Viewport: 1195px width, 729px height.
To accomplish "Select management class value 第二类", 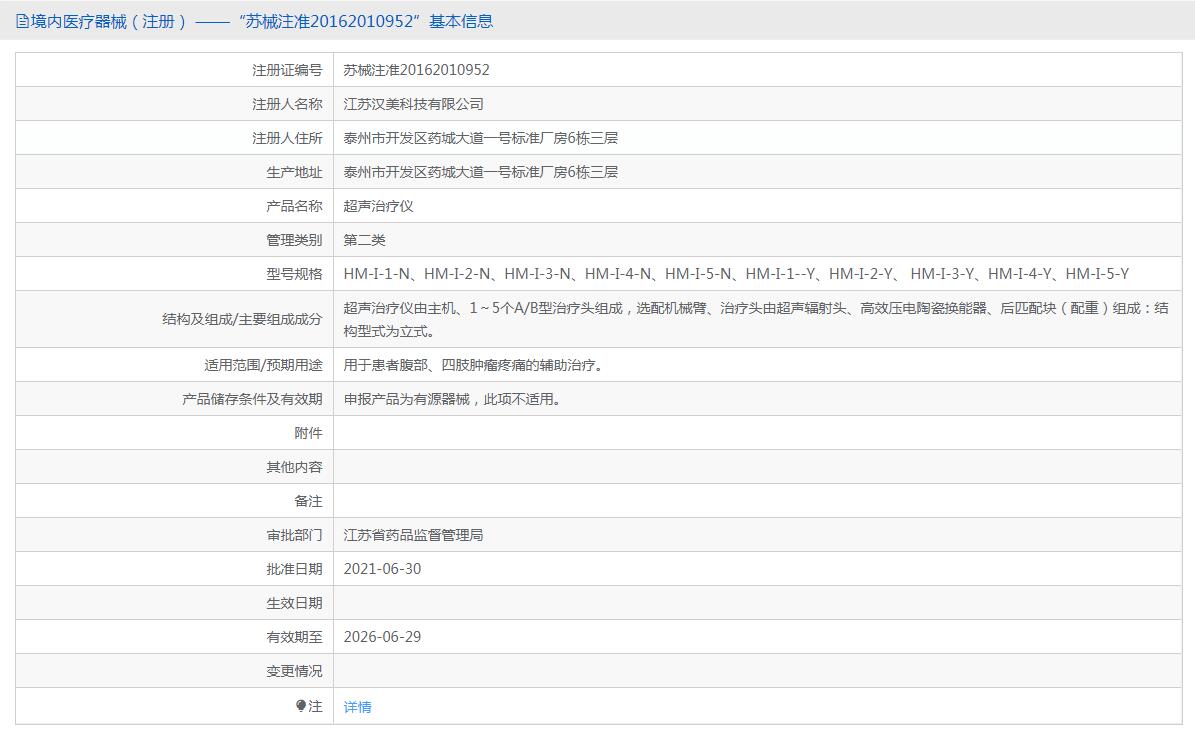I will pos(364,240).
